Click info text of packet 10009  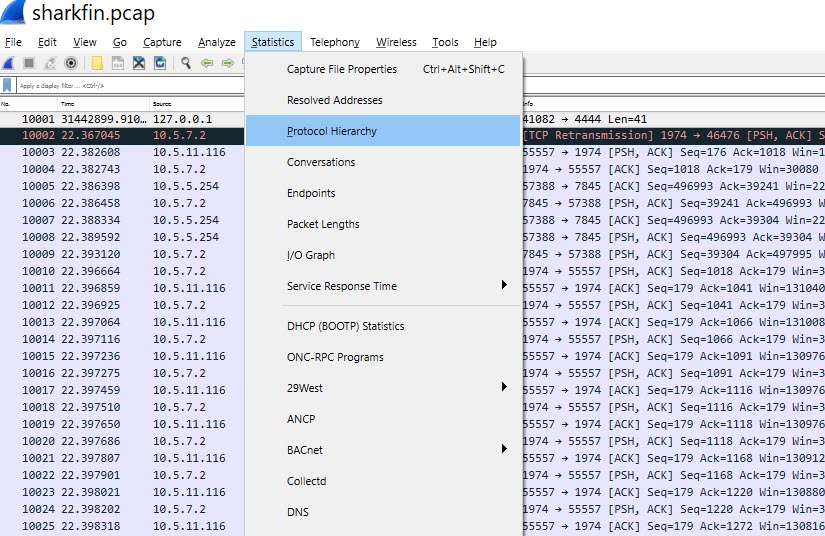click(673, 254)
